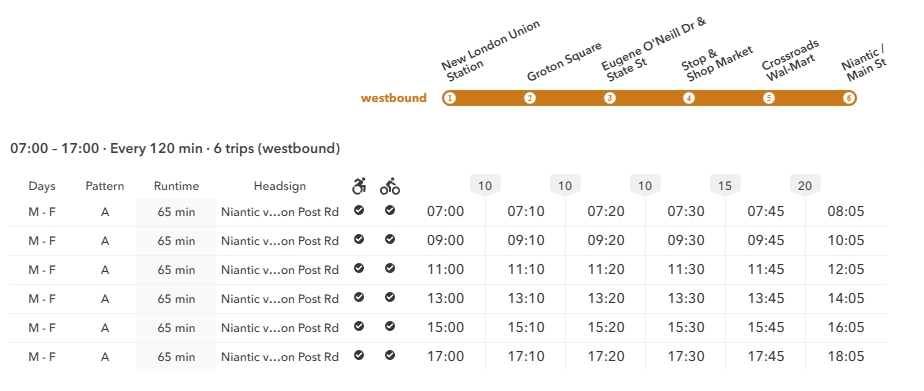Click the orange westbound route line bar

649,98
